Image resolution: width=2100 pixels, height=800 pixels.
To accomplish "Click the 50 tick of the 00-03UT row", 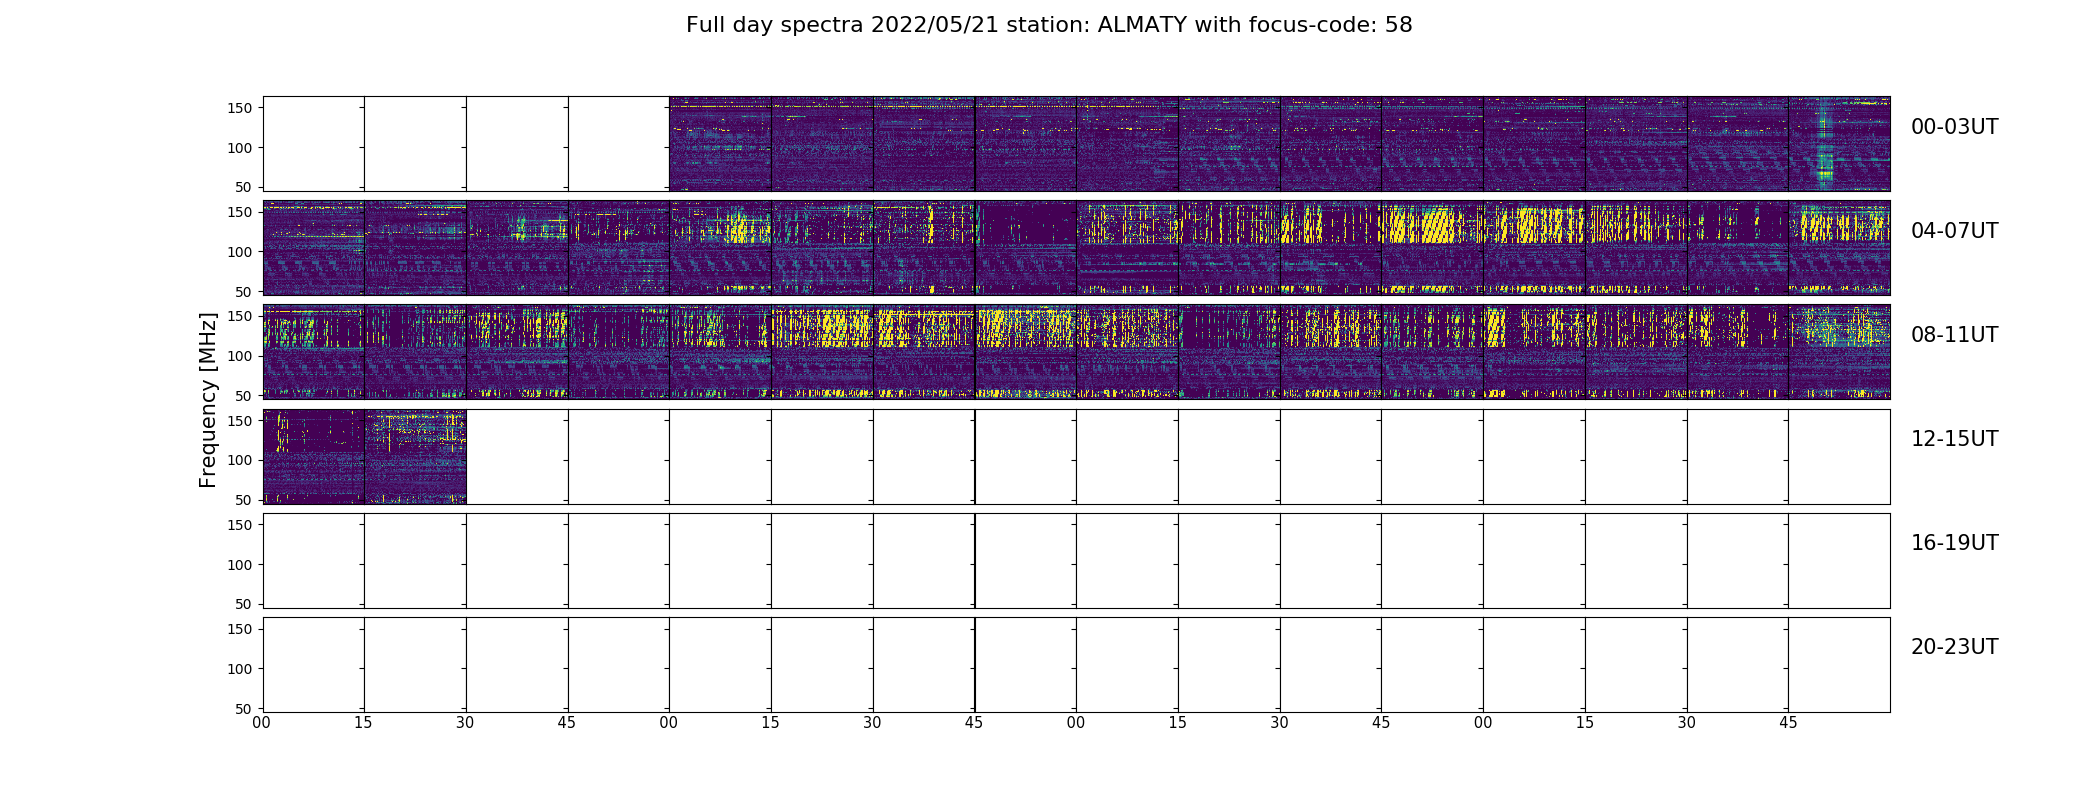I will click(x=245, y=187).
